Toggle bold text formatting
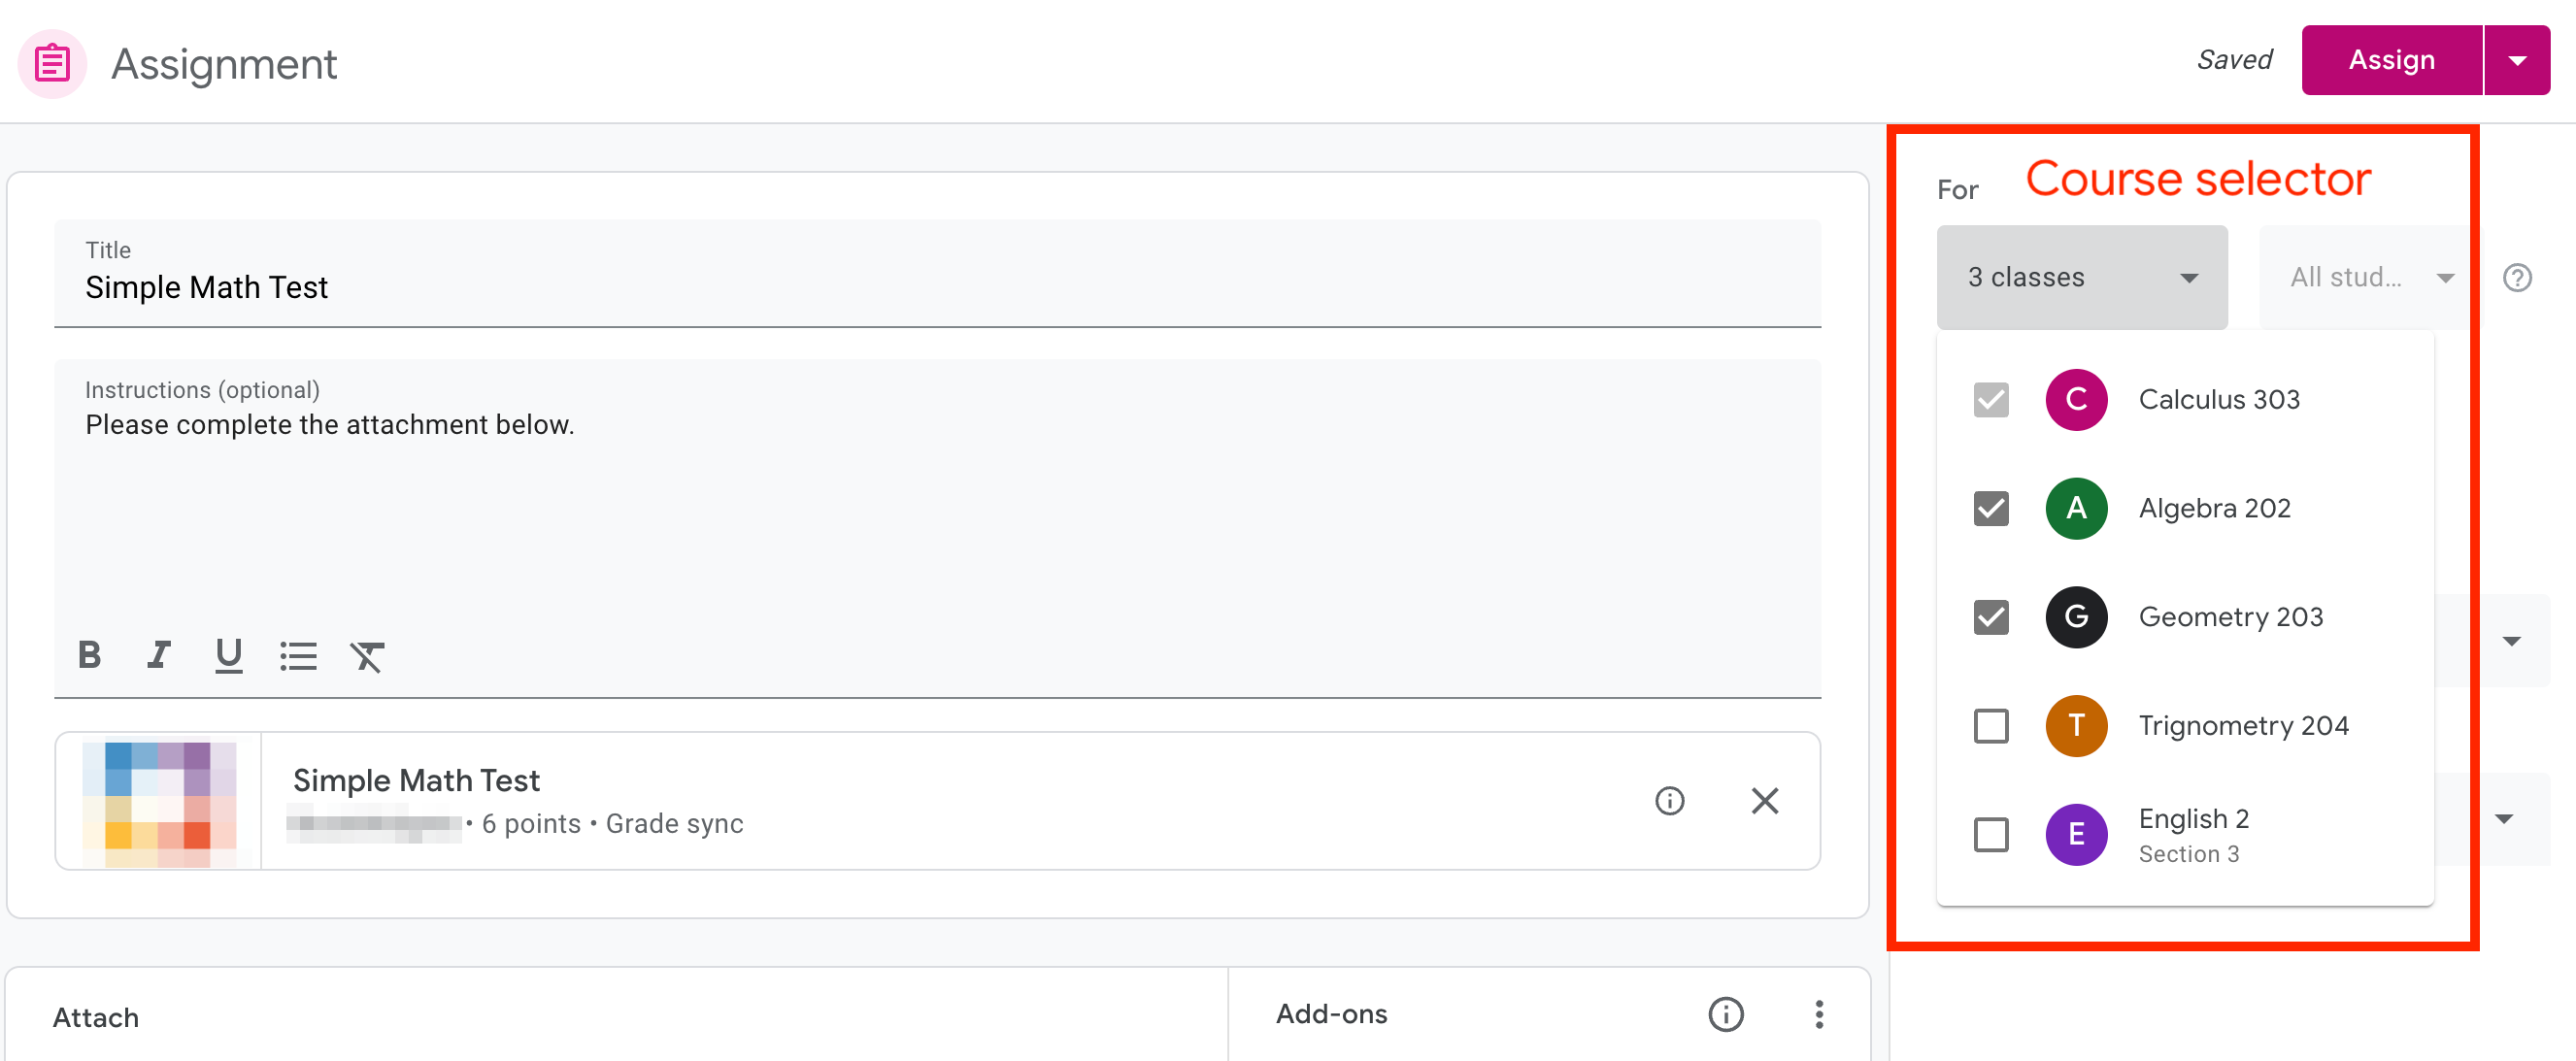The height and width of the screenshot is (1061, 2576). pos(90,655)
